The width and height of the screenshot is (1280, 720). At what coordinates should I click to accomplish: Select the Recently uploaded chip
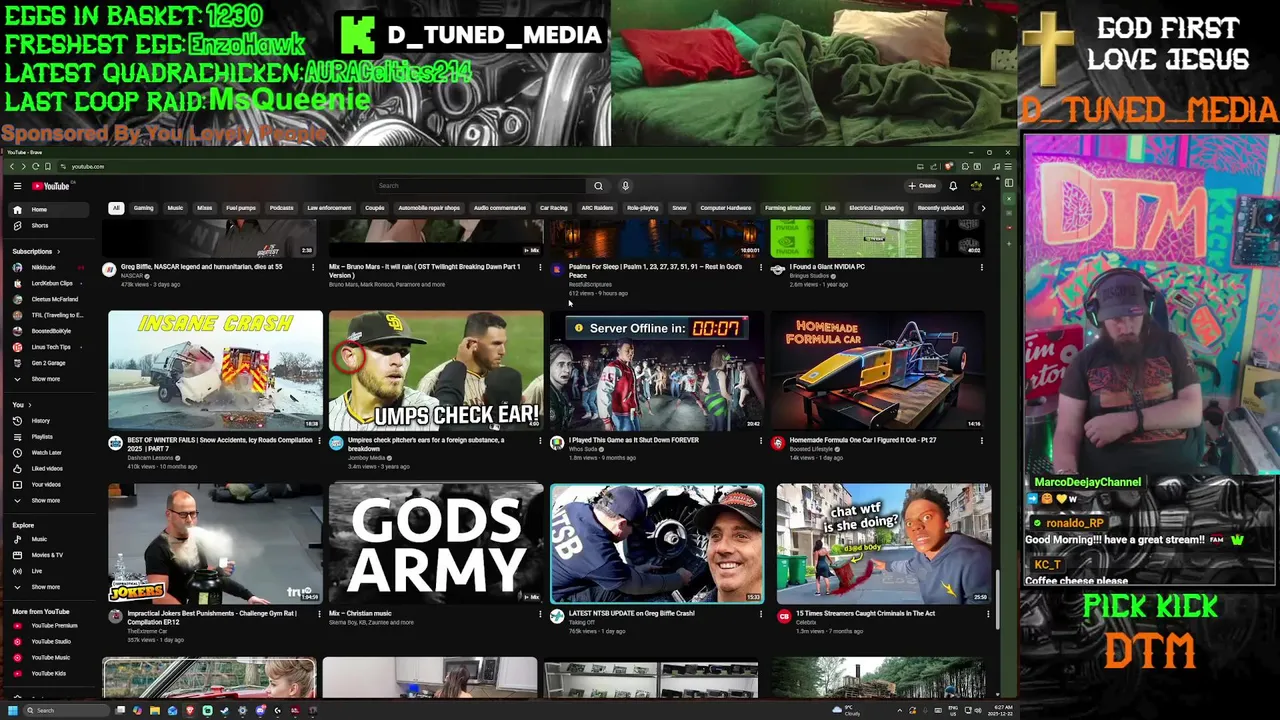(x=940, y=208)
